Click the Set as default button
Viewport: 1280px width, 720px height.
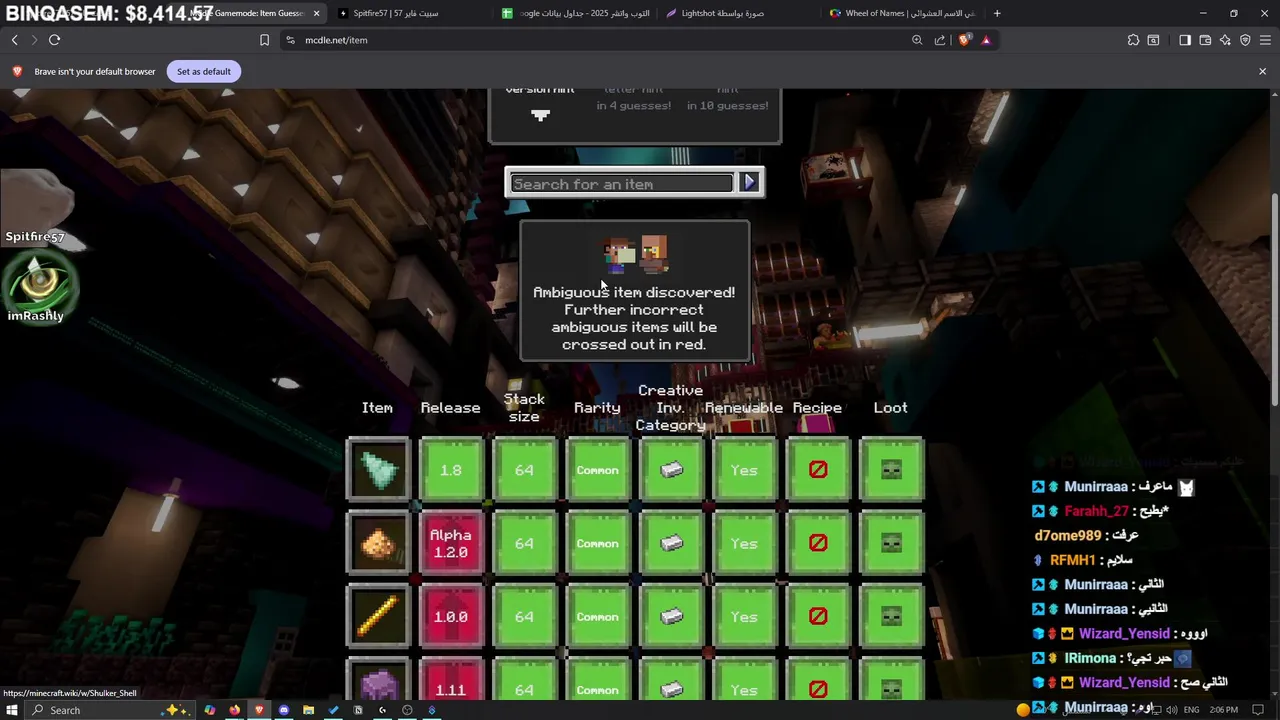[x=204, y=71]
